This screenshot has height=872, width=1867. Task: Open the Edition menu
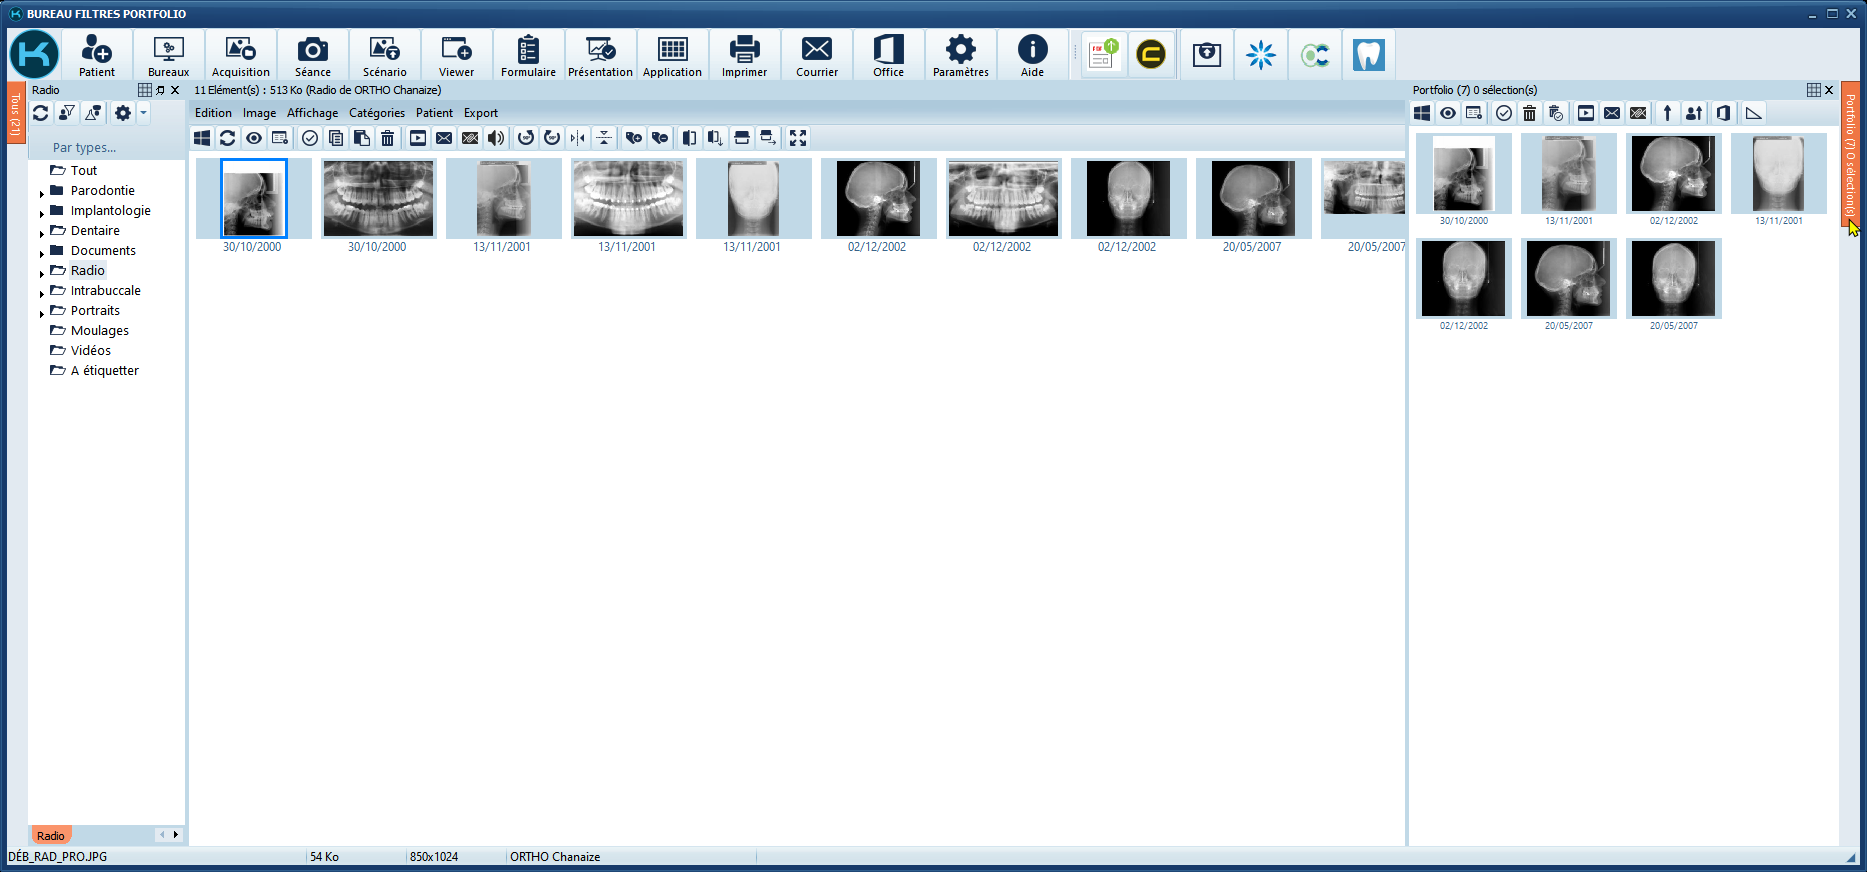(213, 113)
